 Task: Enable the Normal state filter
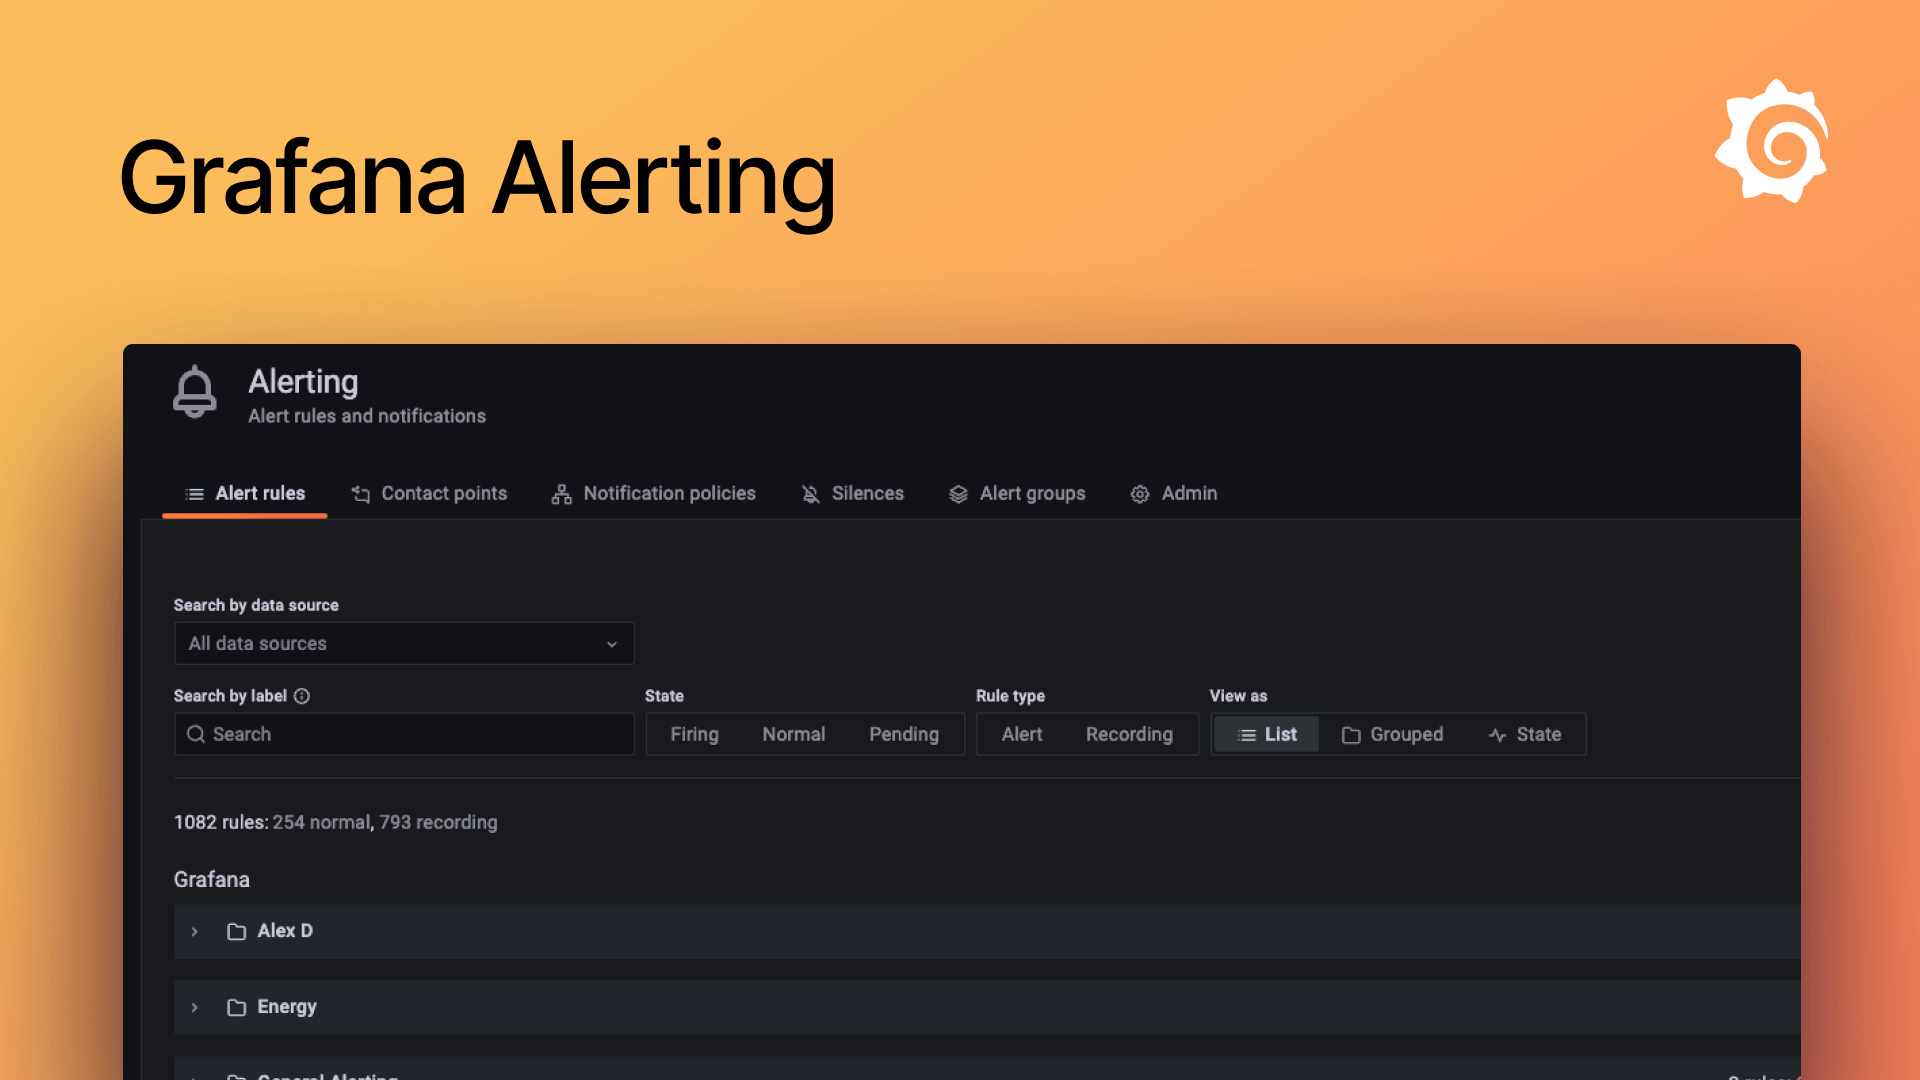pos(794,733)
